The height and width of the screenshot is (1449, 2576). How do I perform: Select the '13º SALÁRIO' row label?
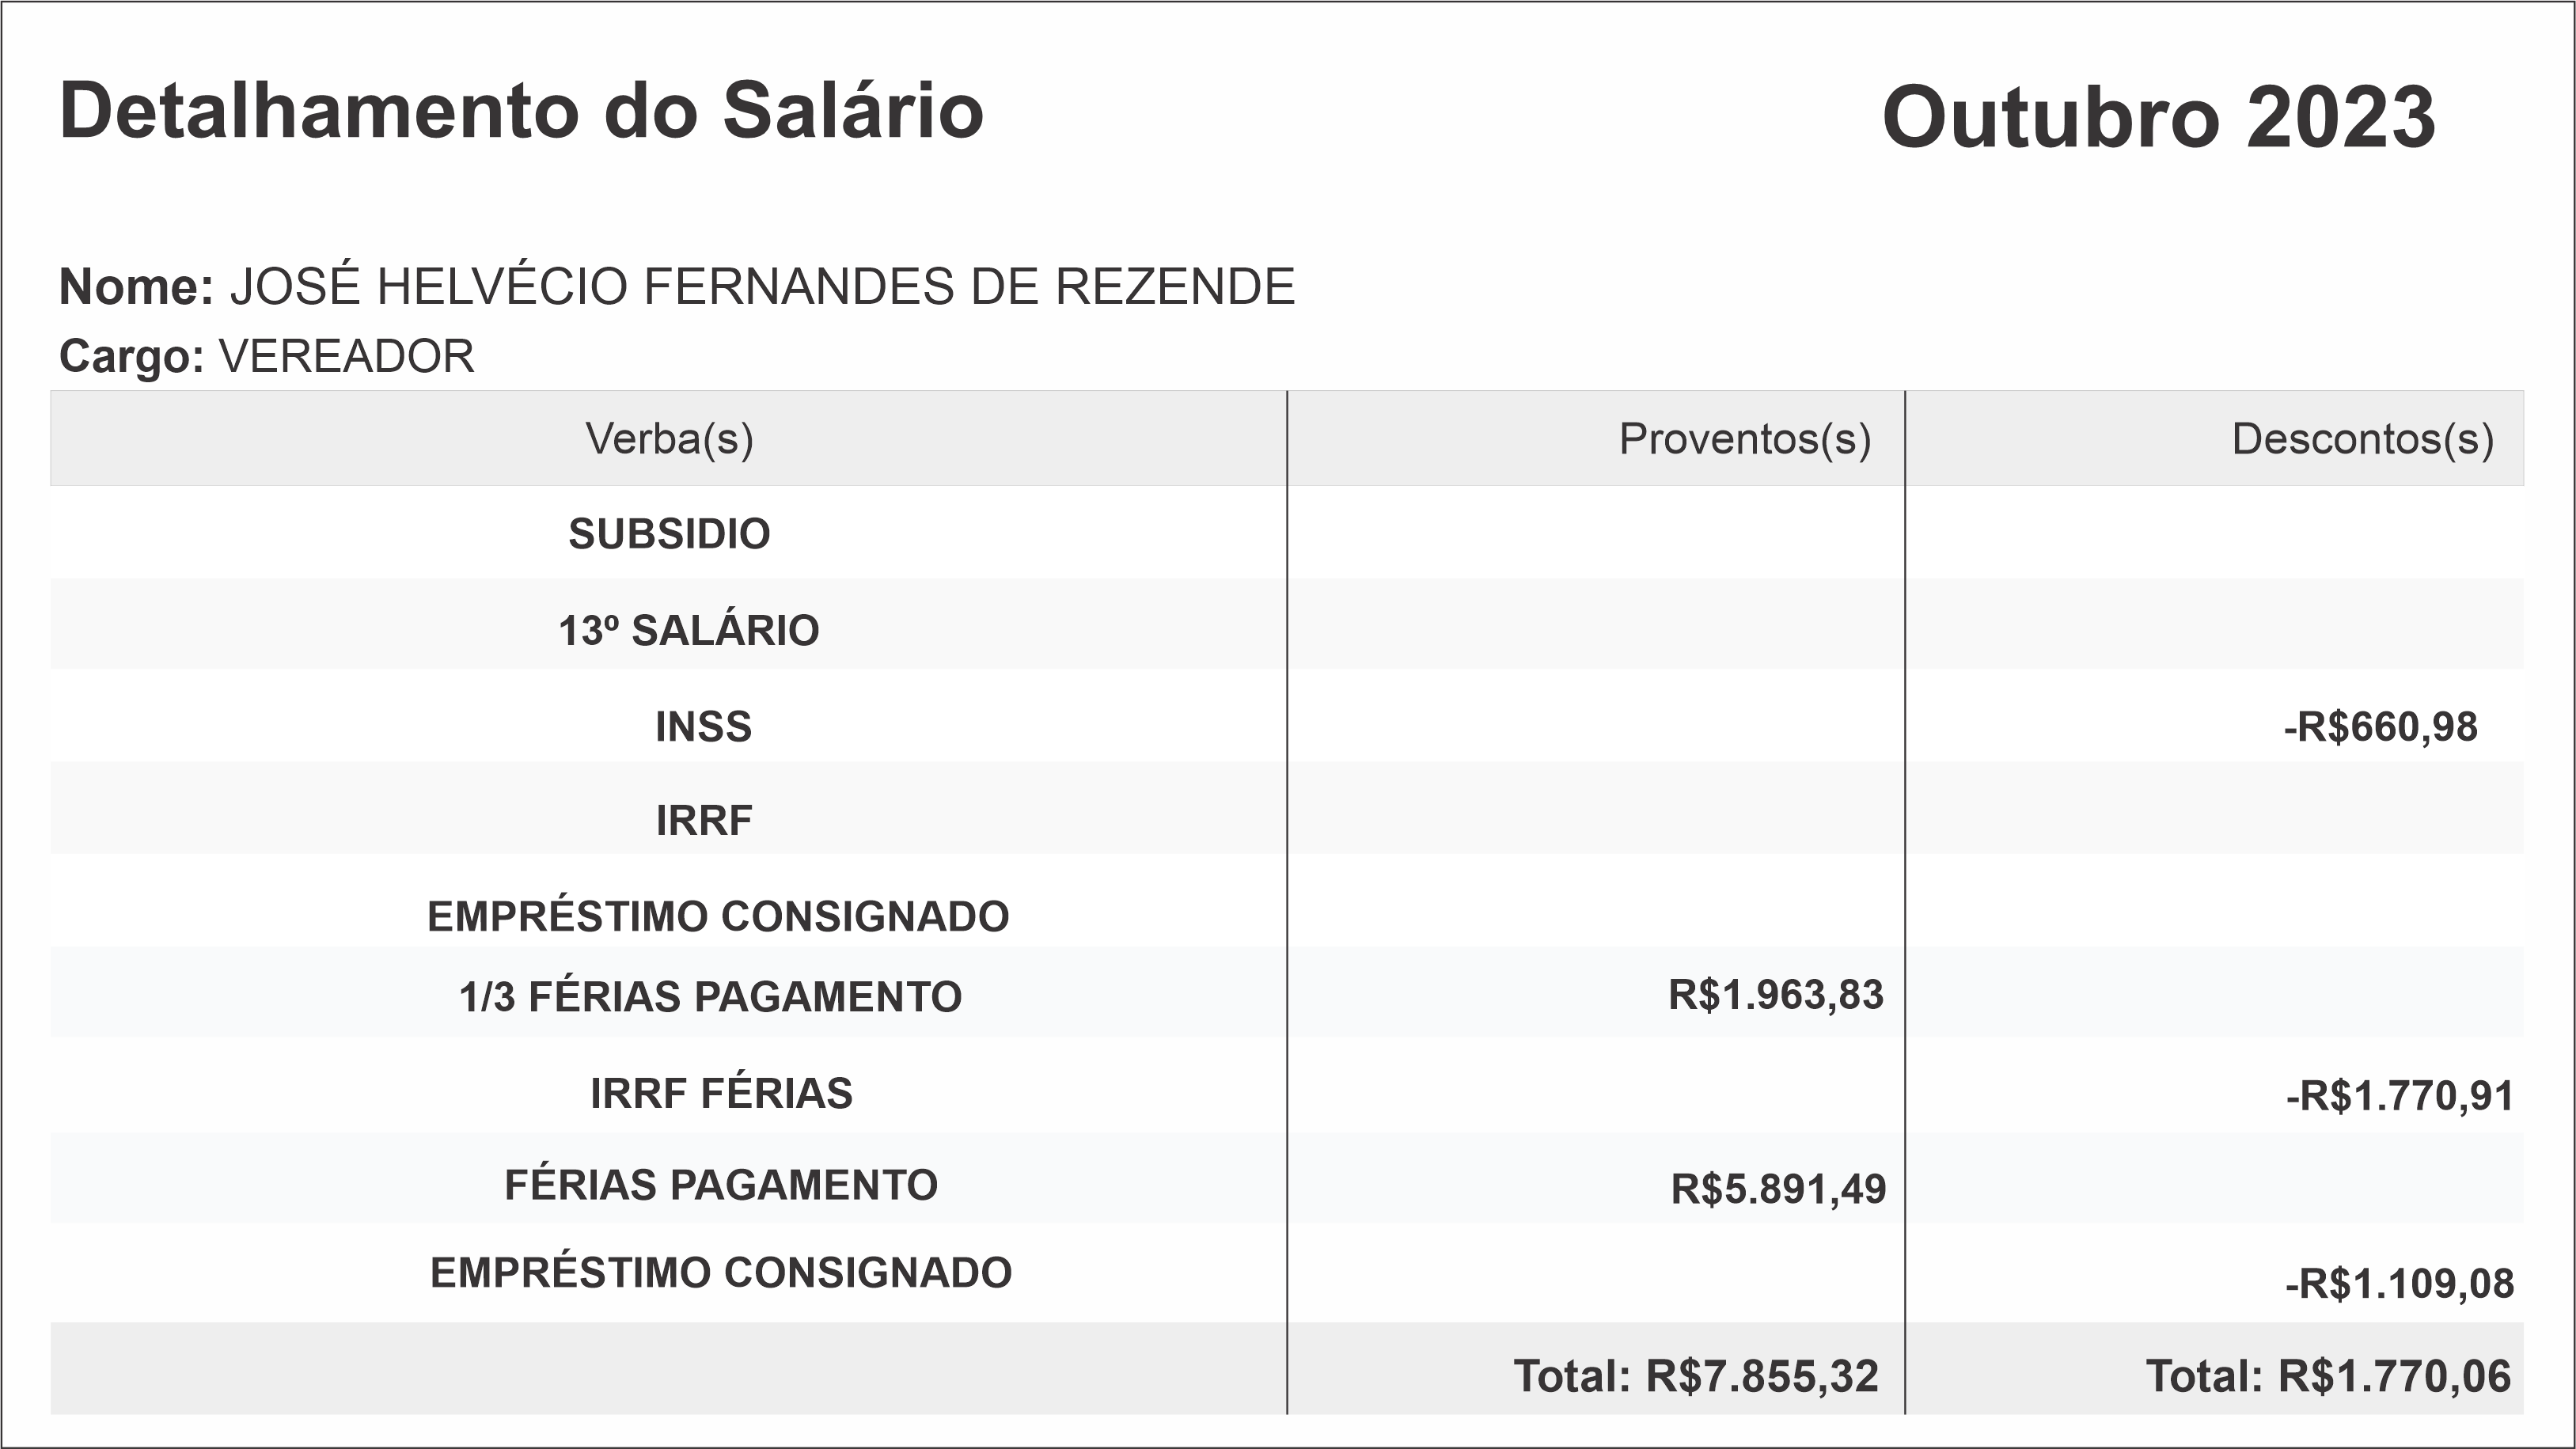688,631
